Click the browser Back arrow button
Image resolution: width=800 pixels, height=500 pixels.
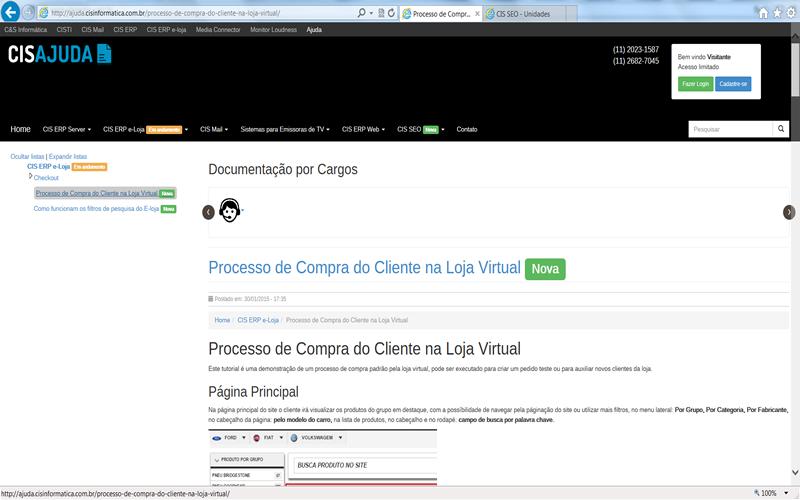pos(11,12)
